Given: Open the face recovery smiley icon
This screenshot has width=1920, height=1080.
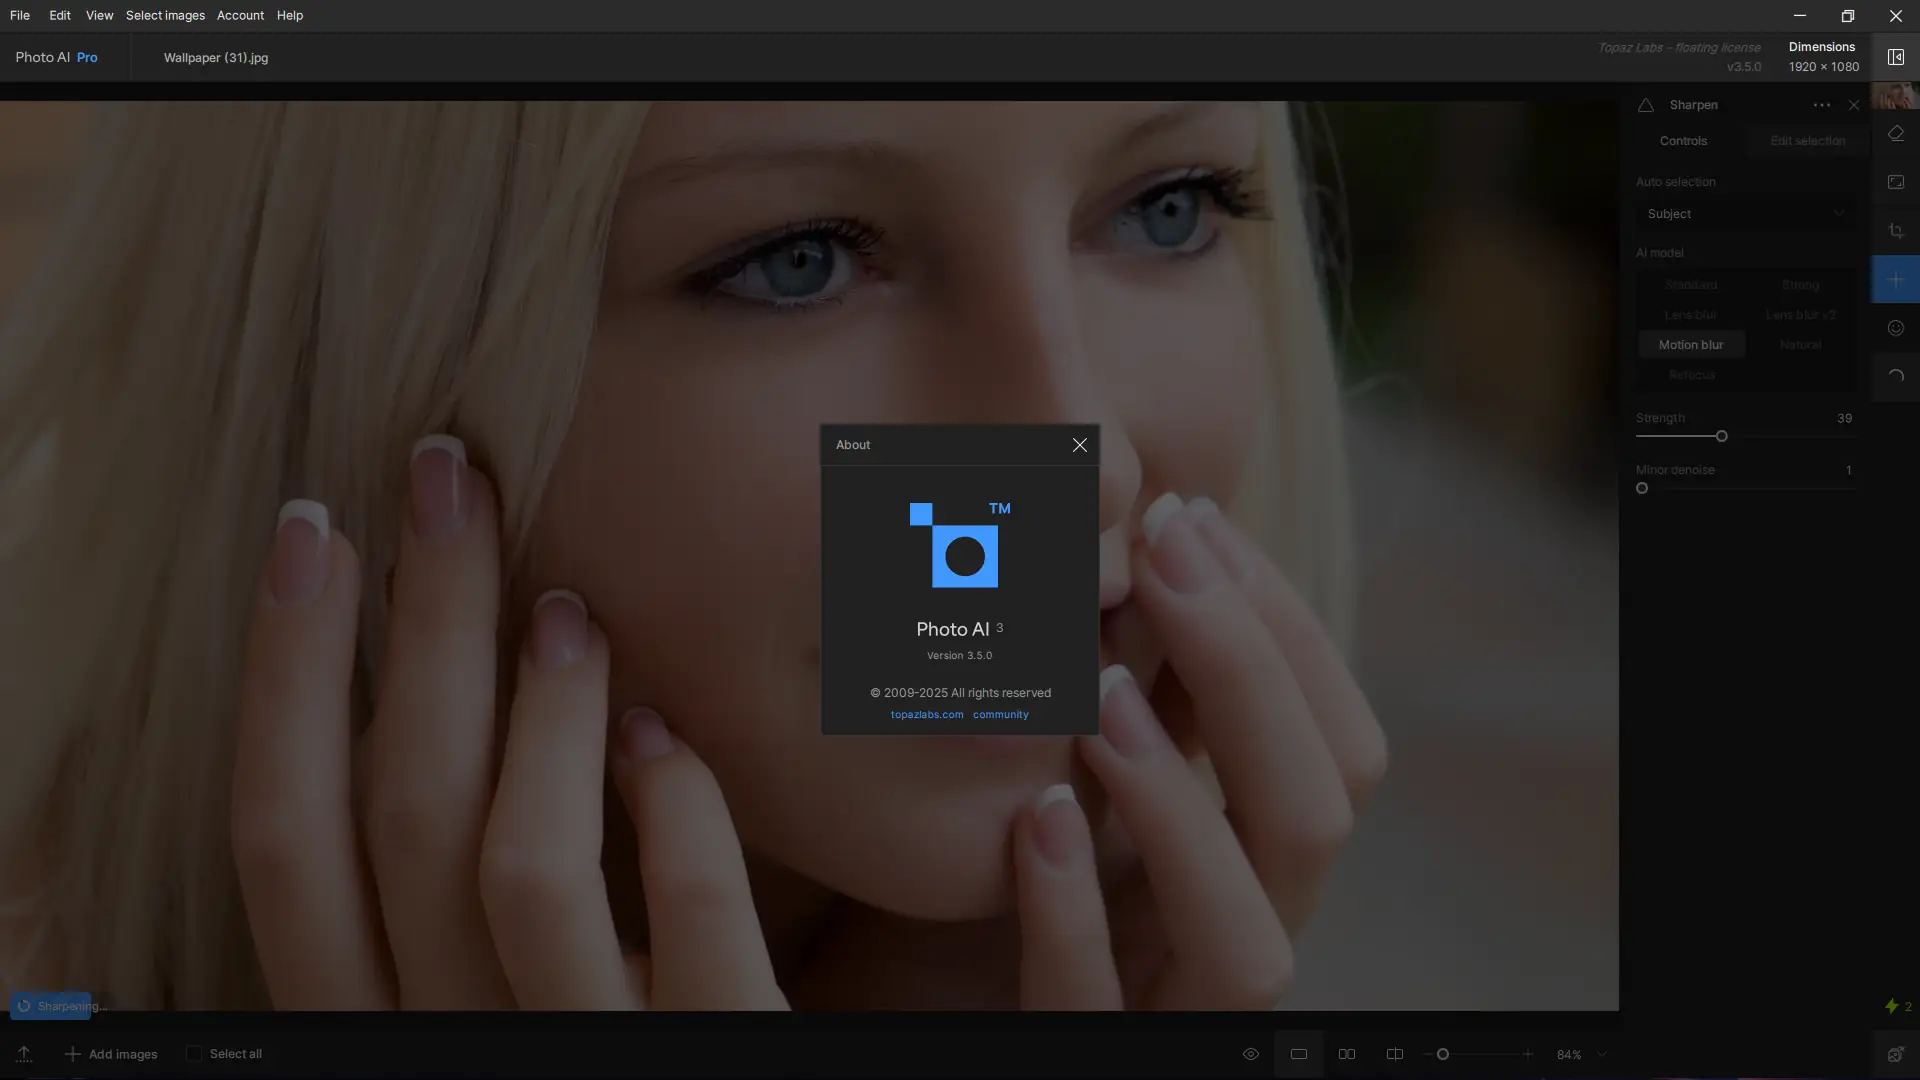Looking at the screenshot, I should (1895, 328).
